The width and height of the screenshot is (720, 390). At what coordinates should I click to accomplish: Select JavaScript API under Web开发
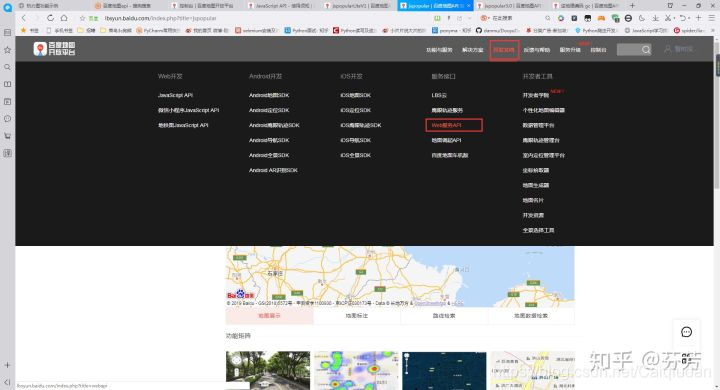click(175, 95)
